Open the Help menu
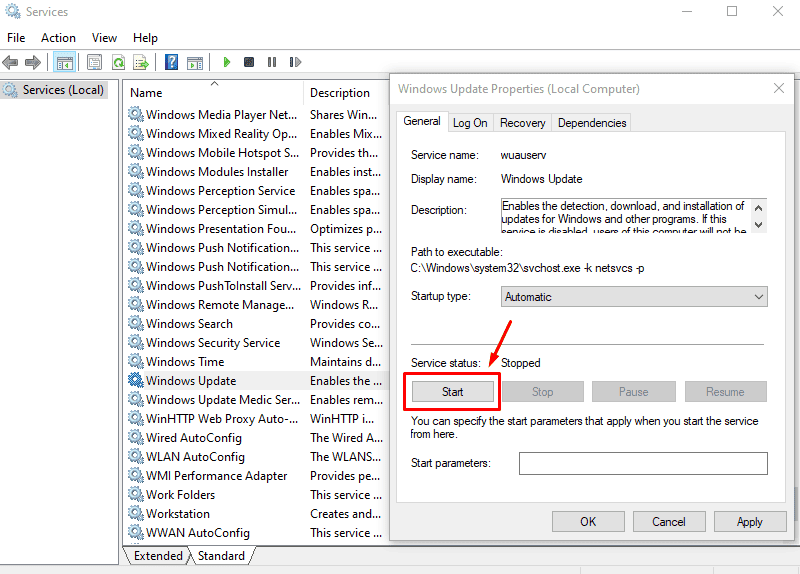Image resolution: width=800 pixels, height=574 pixels. pos(145,38)
